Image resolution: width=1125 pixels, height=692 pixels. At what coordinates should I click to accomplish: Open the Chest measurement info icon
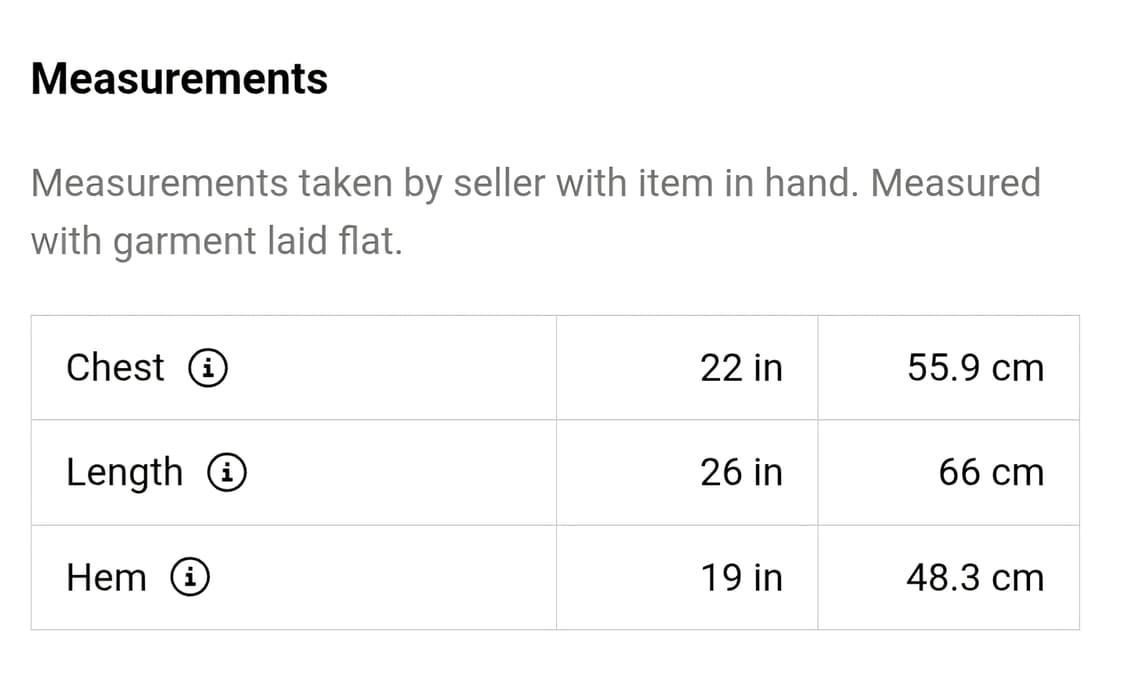pos(208,369)
